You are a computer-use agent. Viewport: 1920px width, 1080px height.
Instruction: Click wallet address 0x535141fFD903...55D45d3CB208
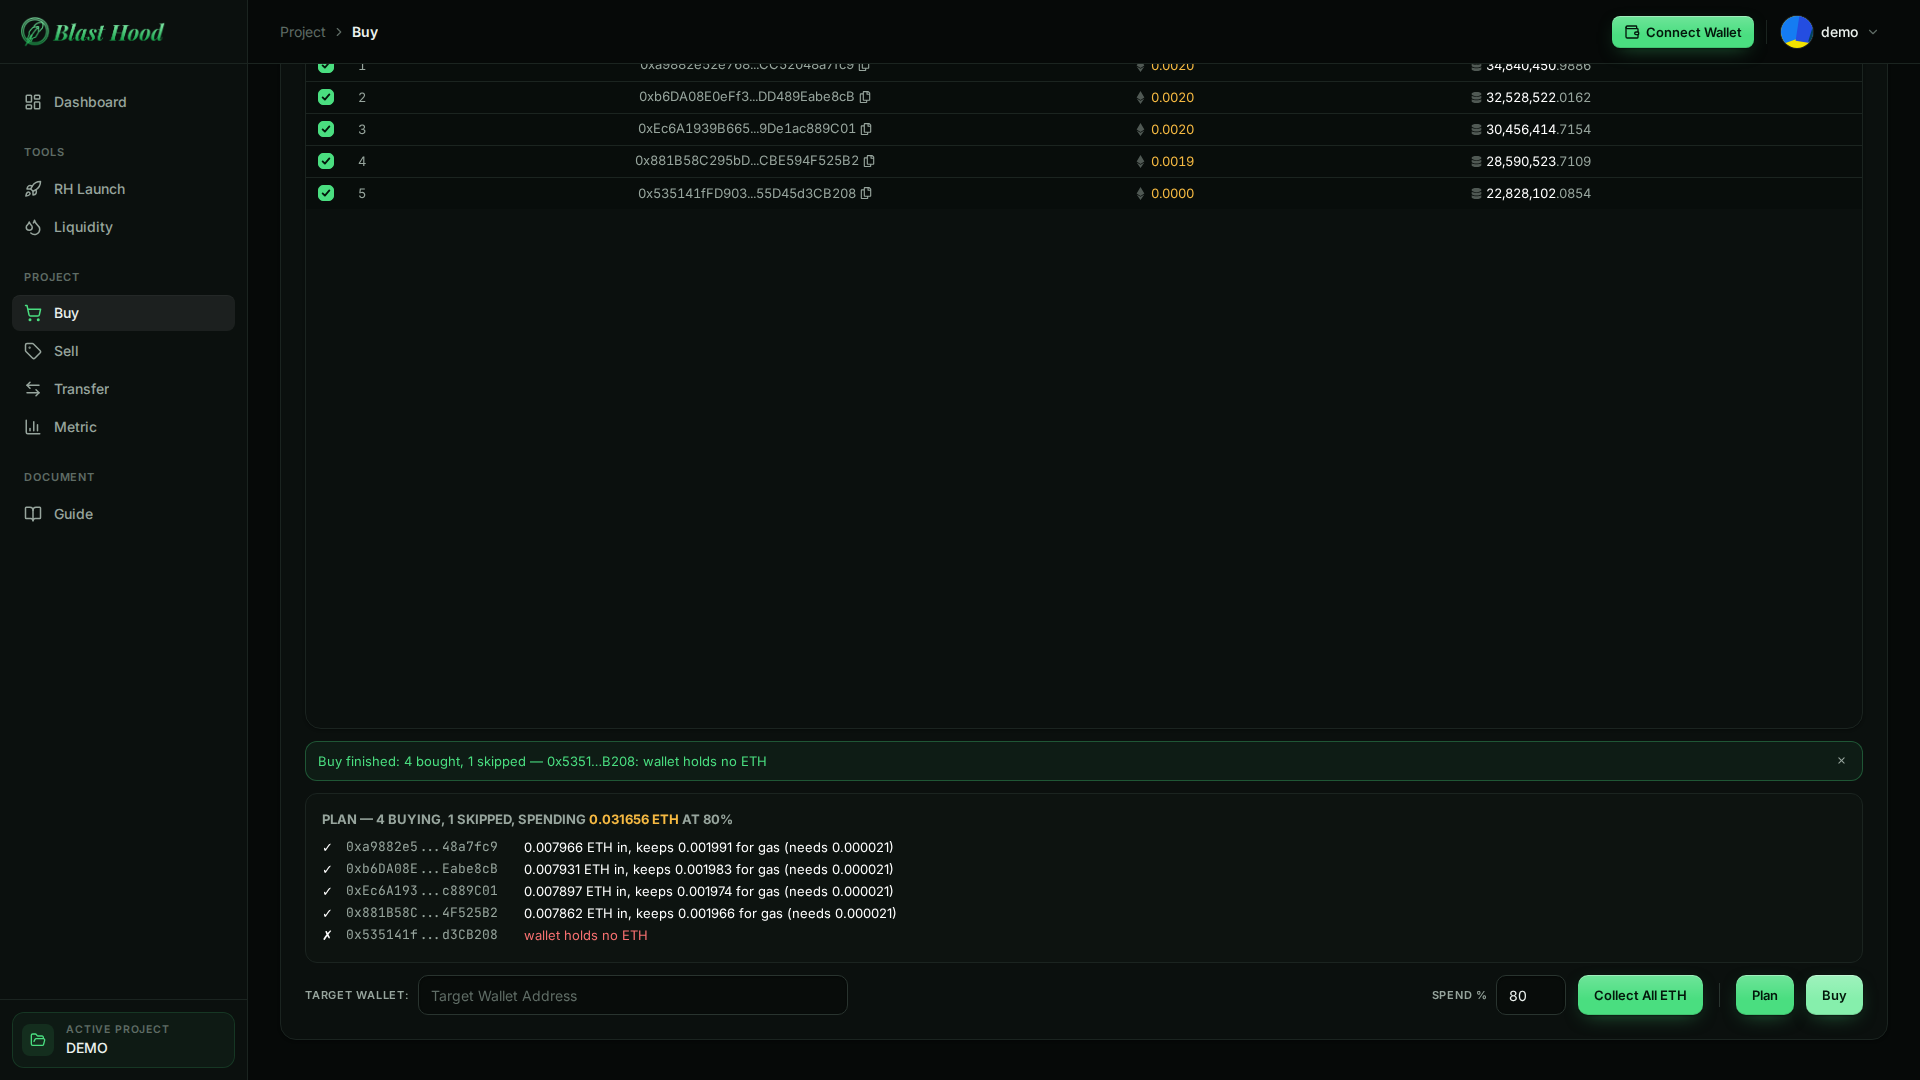coord(746,193)
